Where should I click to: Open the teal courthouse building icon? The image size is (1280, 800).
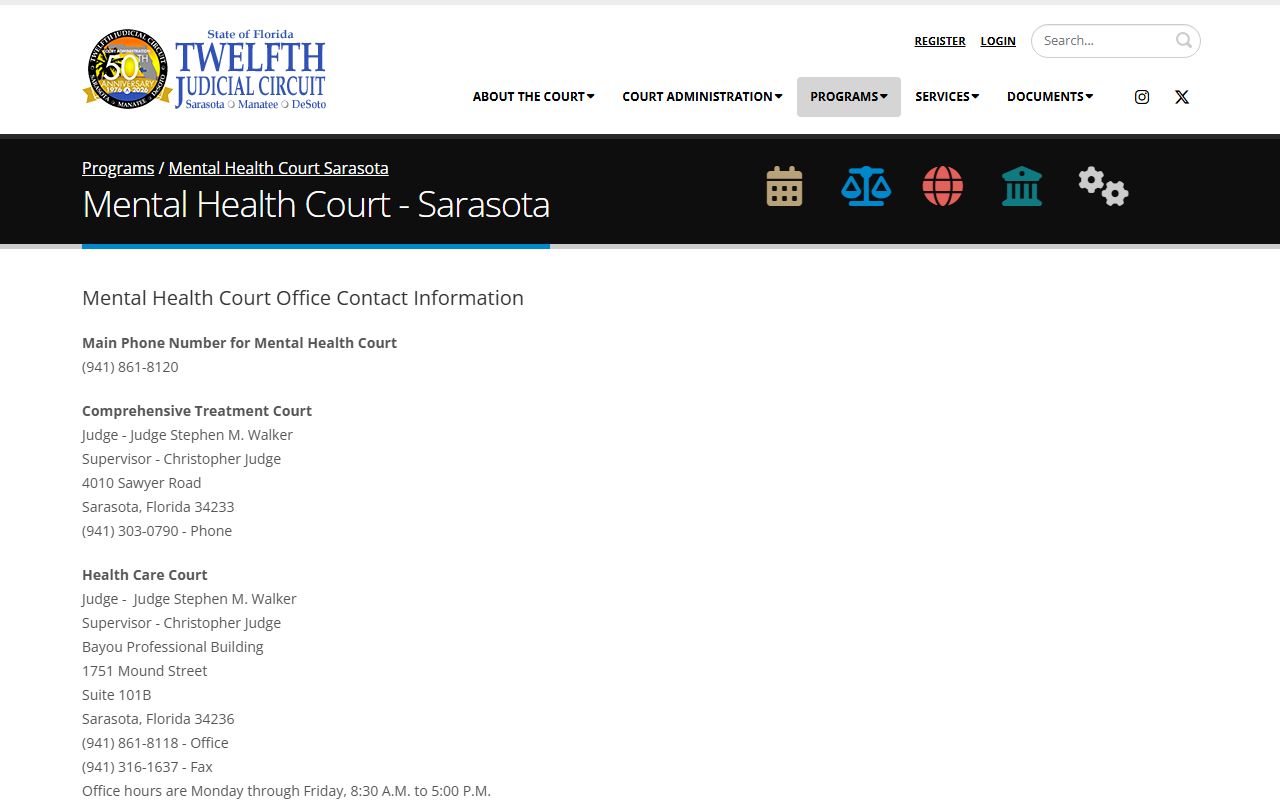[x=1022, y=186]
